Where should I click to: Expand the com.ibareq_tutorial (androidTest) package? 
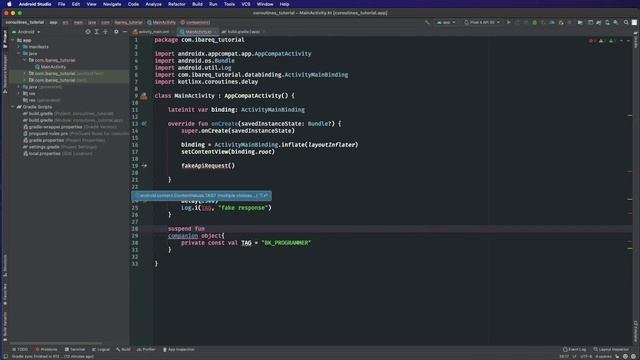24,73
